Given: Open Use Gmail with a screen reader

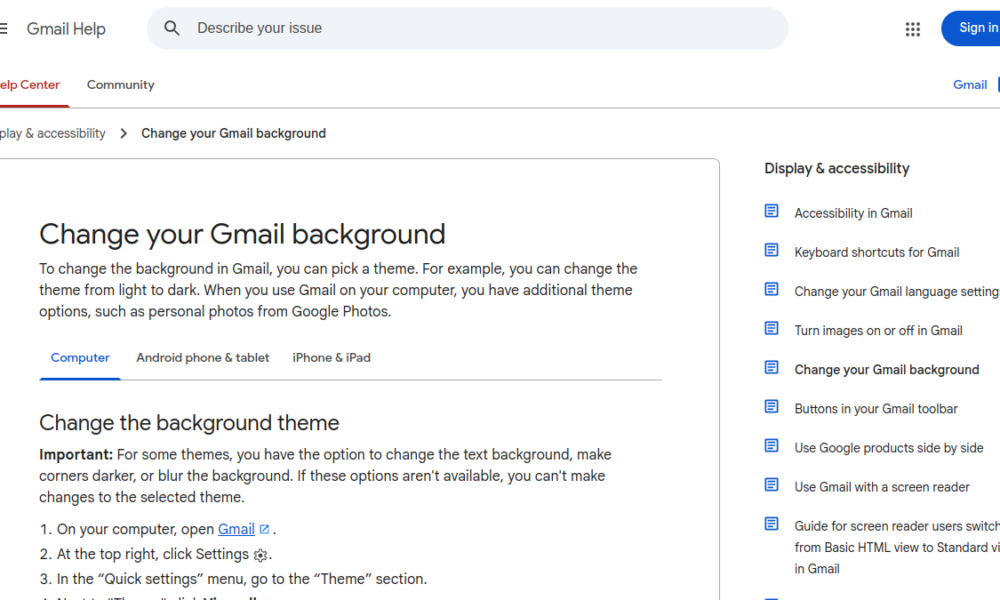Looking at the screenshot, I should point(882,487).
